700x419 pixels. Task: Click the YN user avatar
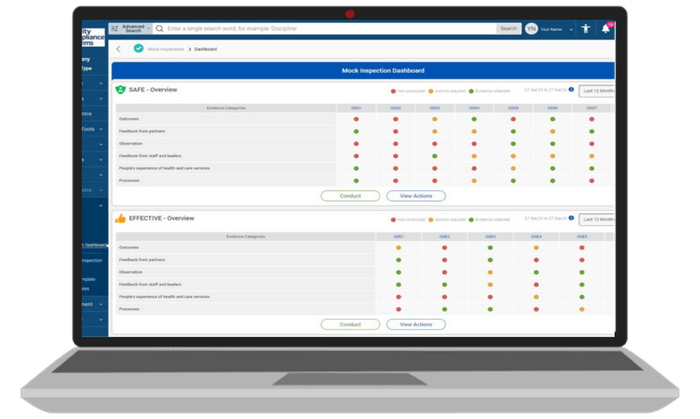[531, 29]
